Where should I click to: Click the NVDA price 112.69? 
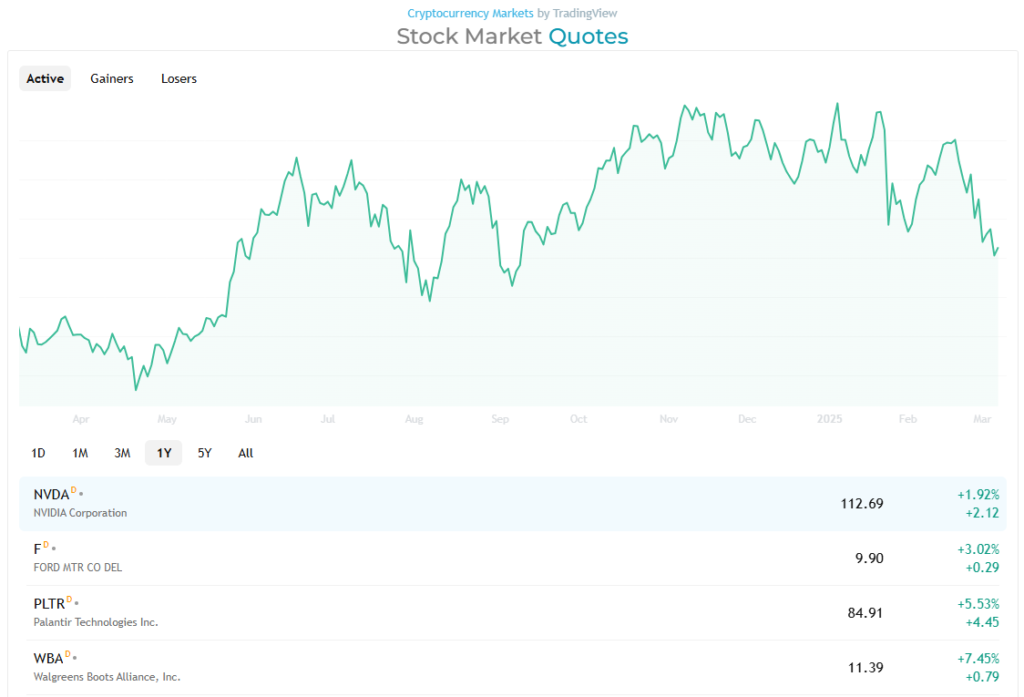pyautogui.click(x=862, y=503)
